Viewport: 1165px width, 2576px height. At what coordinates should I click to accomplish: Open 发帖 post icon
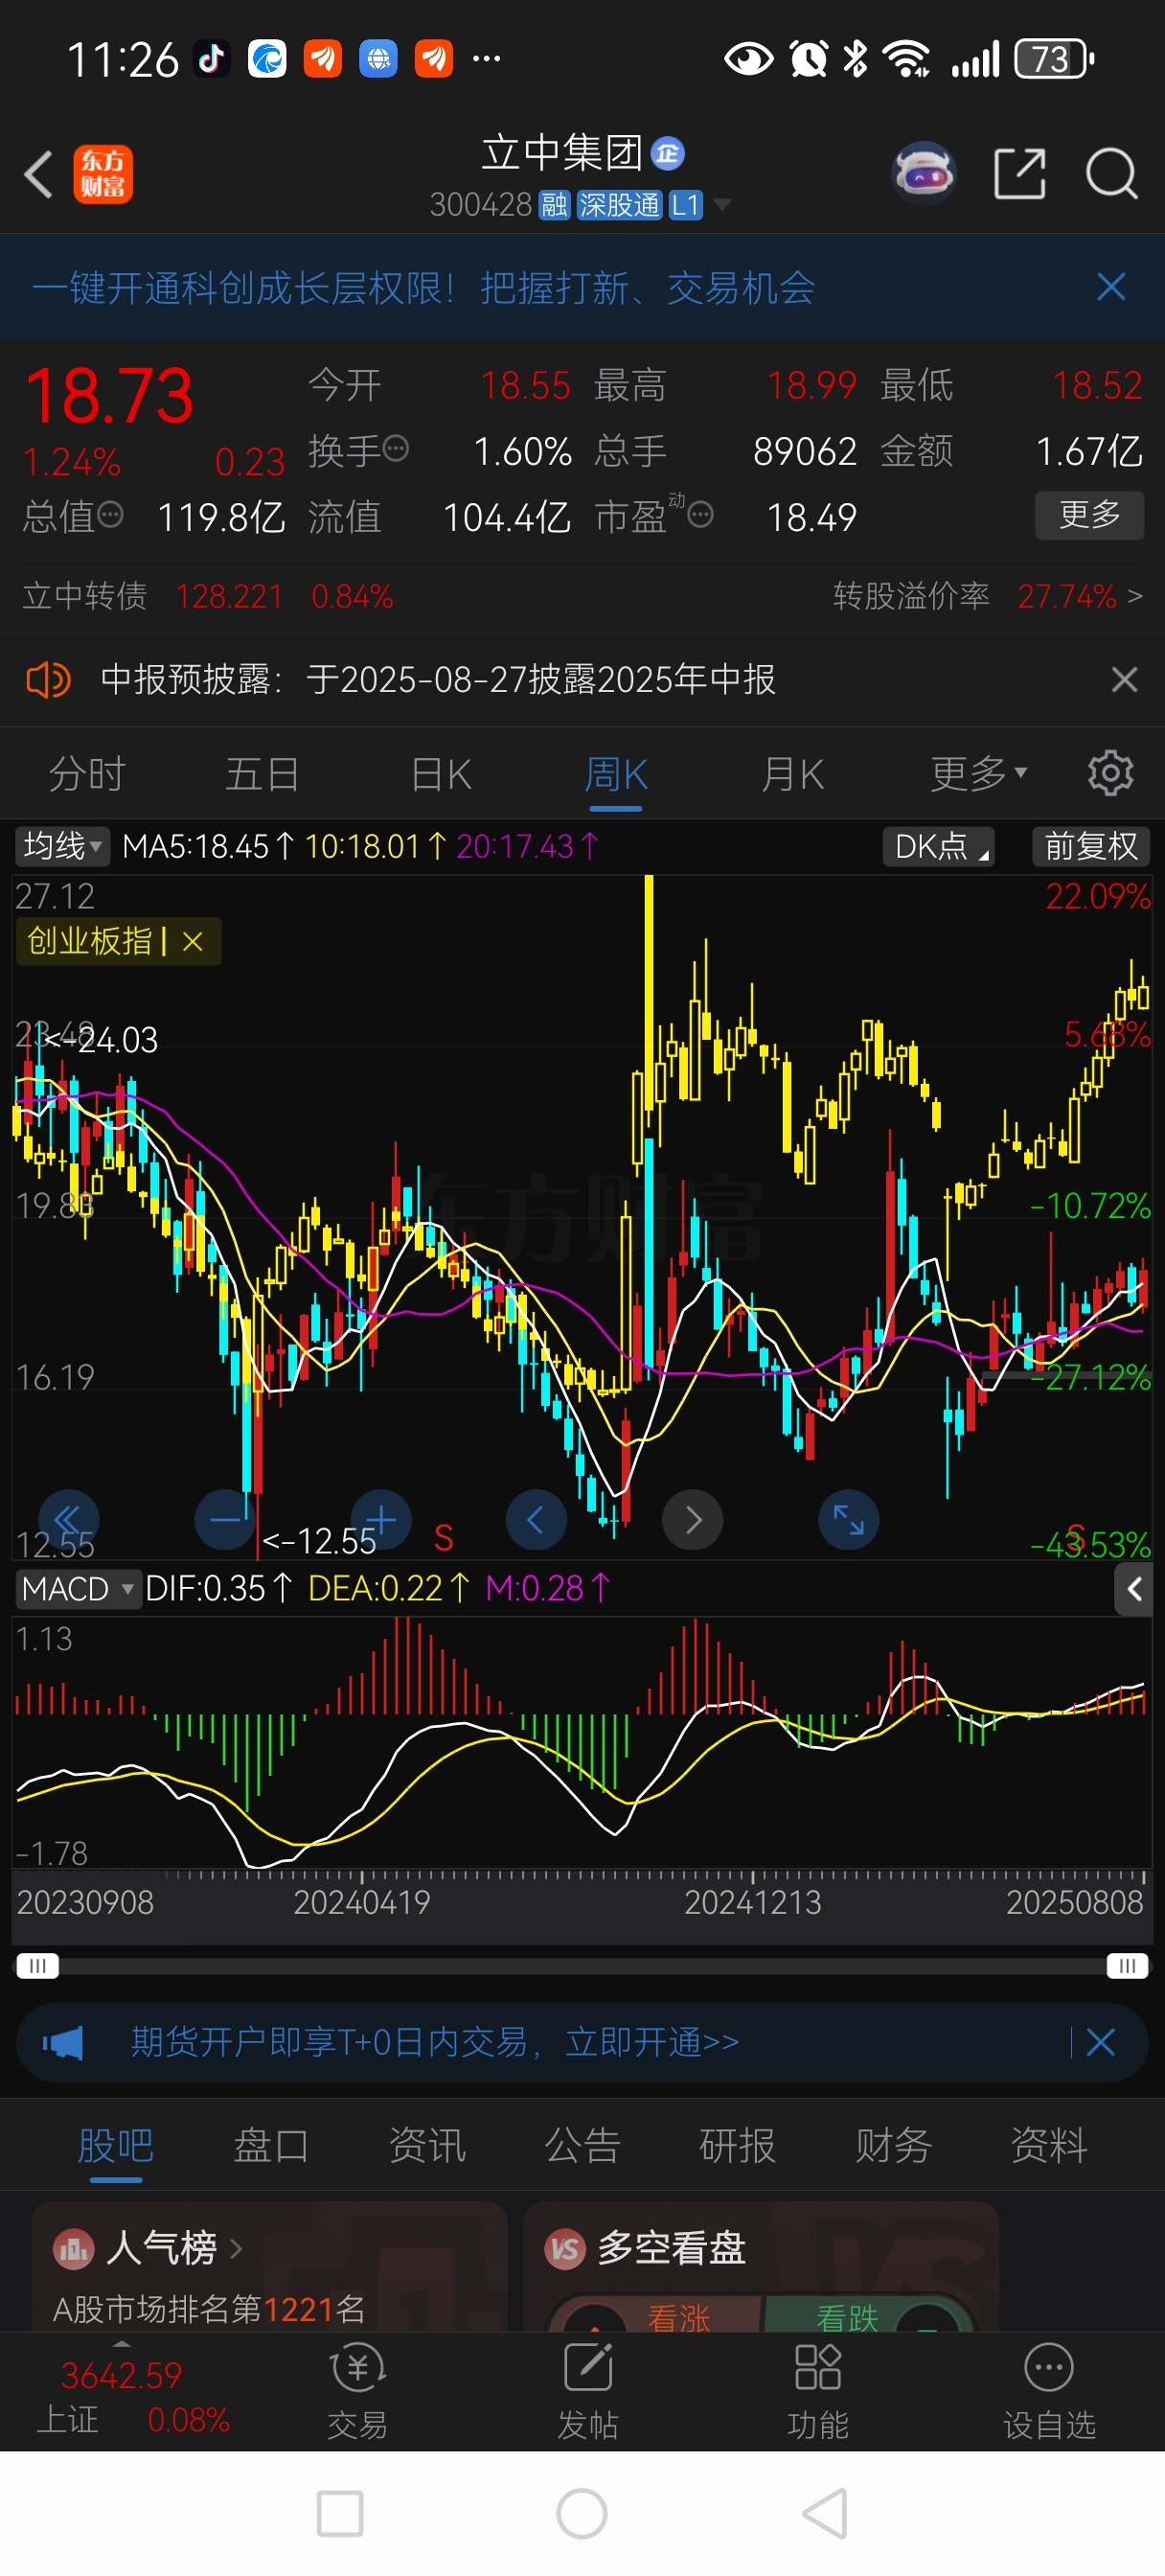pyautogui.click(x=587, y=2392)
